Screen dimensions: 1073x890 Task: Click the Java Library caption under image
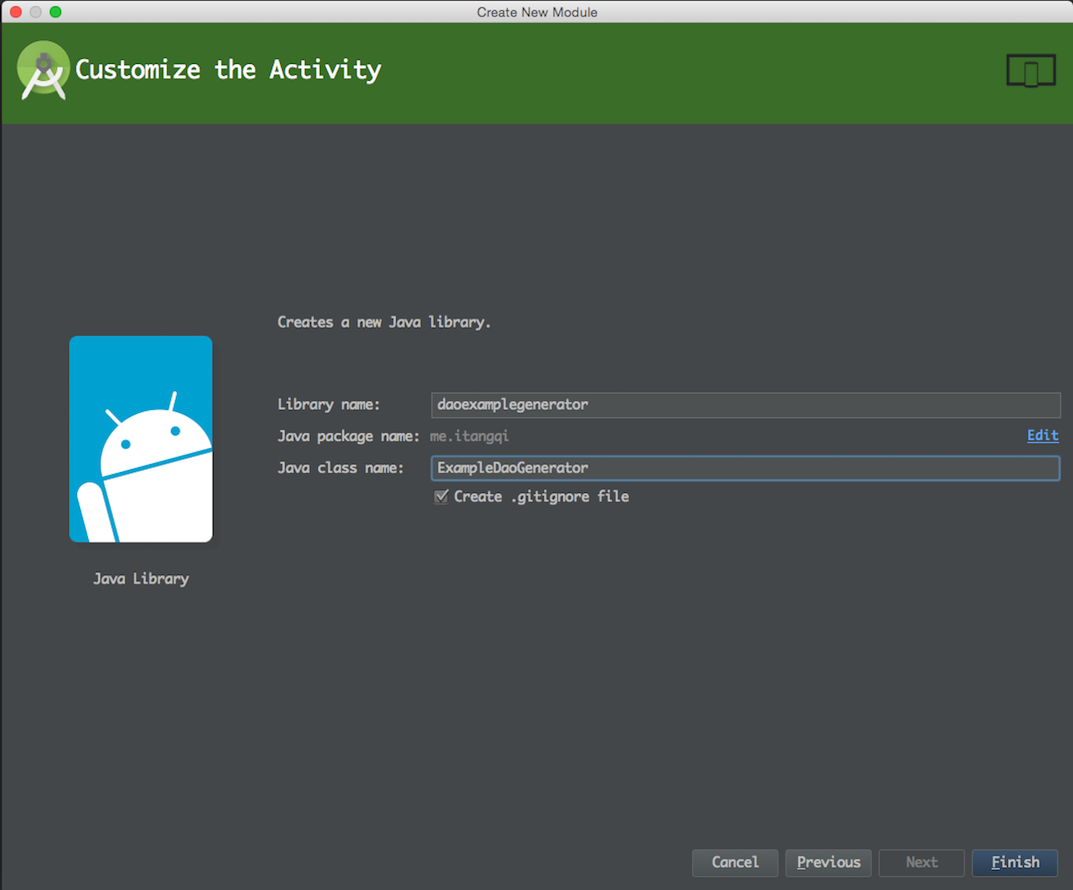[x=141, y=579]
